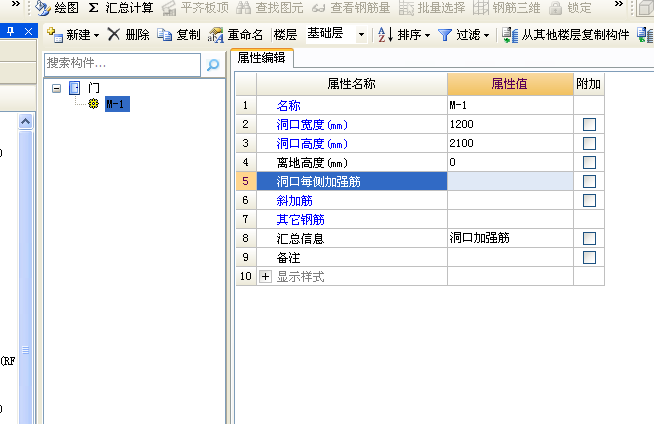654x424 pixels.
Task: Click into 搜索构件 search field
Action: (x=122, y=64)
